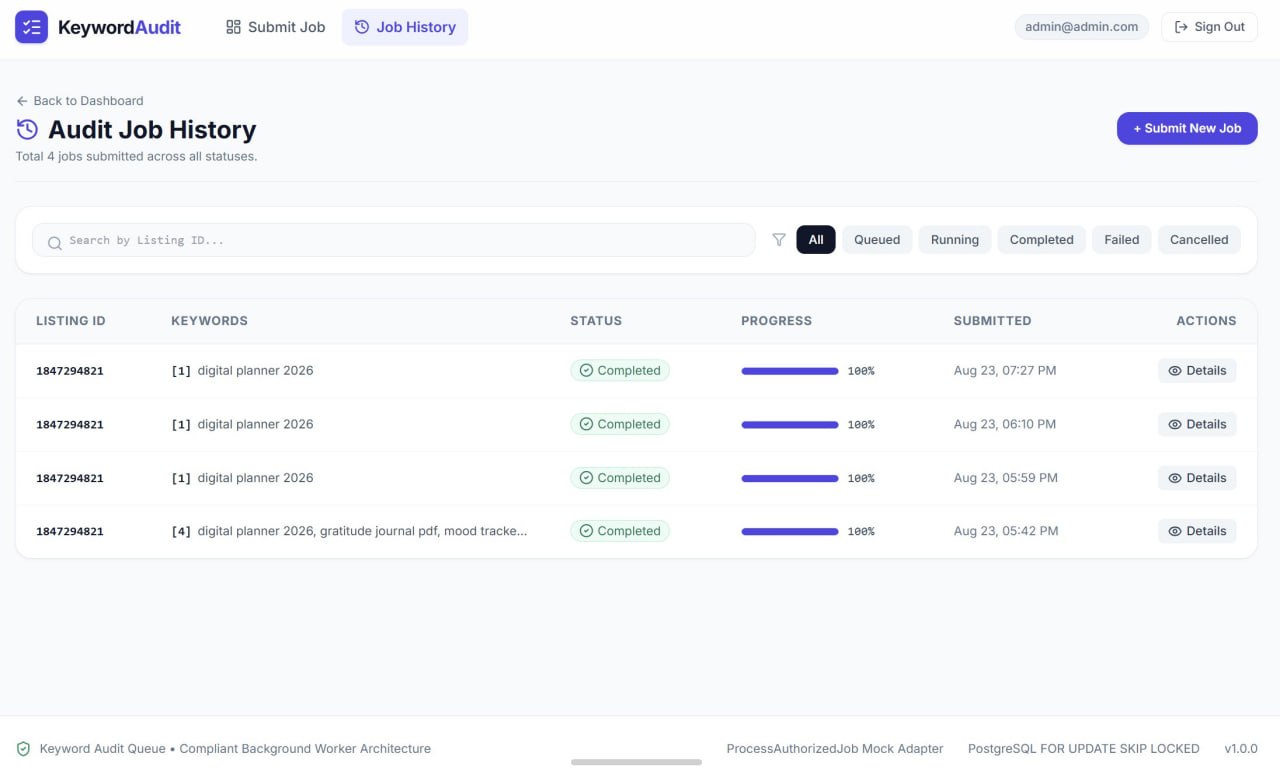The height and width of the screenshot is (771, 1280).
Task: Follow the Back to Dashboard link
Action: click(x=80, y=101)
